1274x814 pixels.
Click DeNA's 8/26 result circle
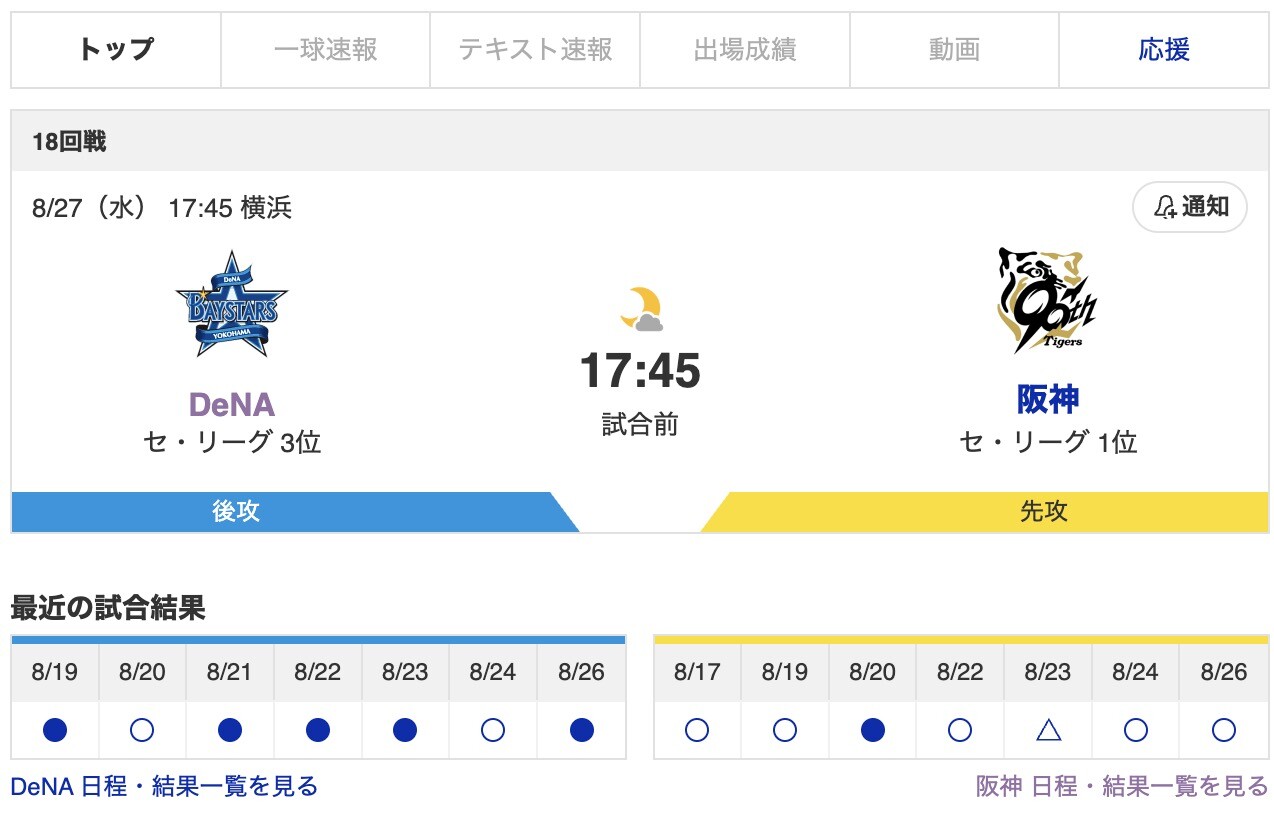point(581,731)
